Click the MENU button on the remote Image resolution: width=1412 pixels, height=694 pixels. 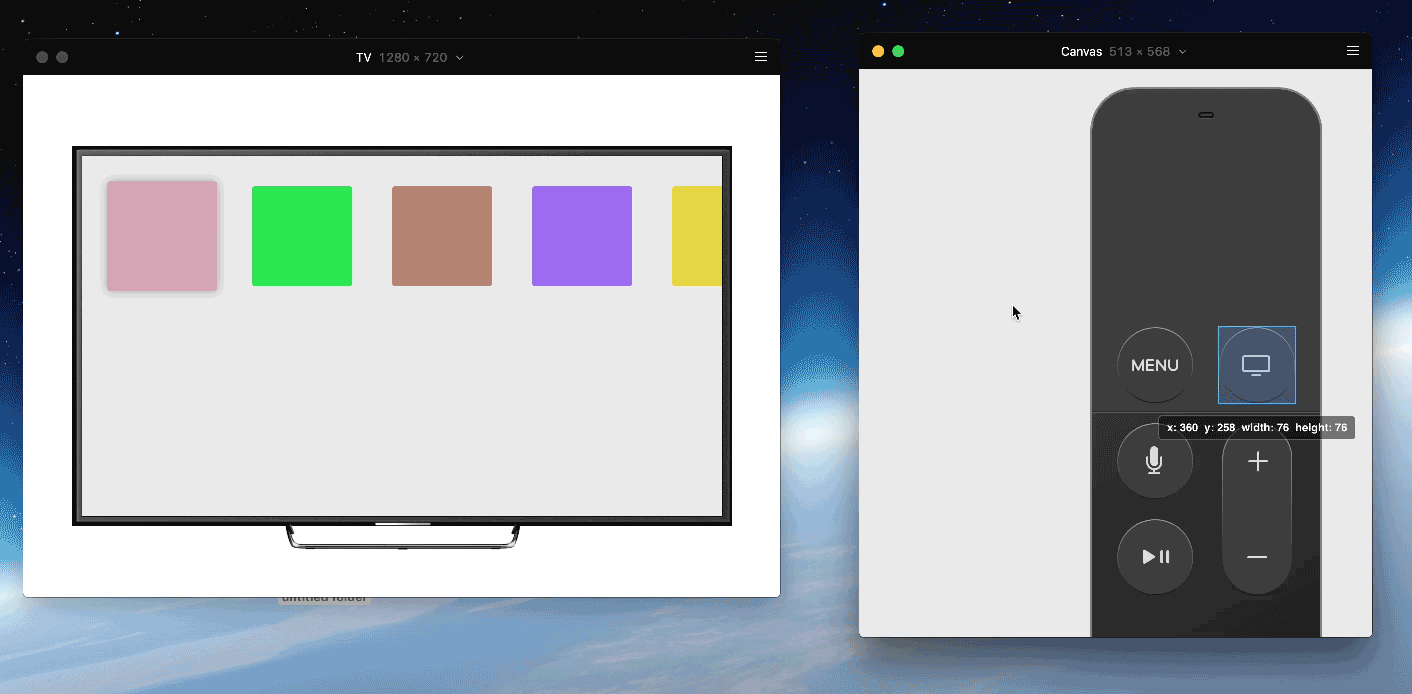pyautogui.click(x=1155, y=365)
